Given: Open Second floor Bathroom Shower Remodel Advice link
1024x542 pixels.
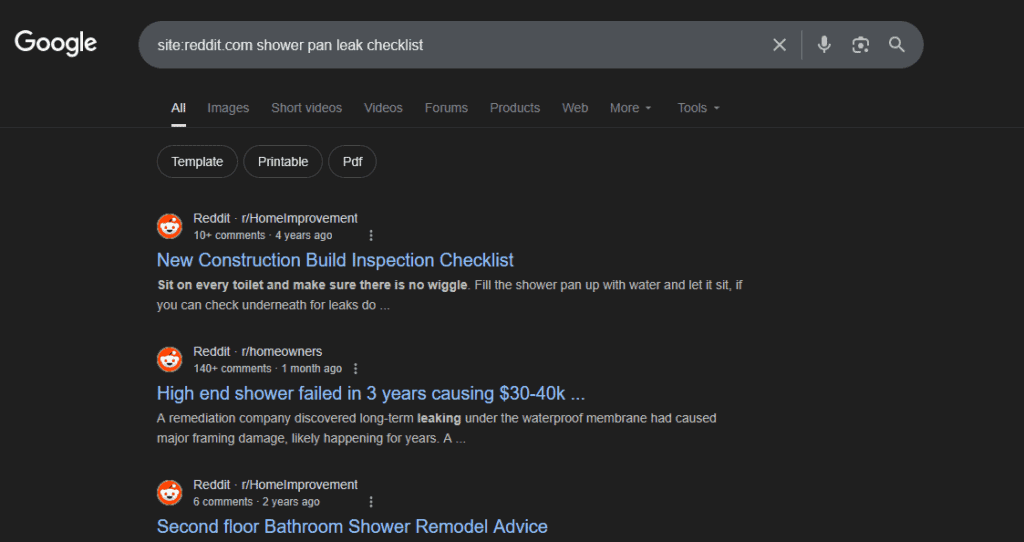Looking at the screenshot, I should (x=352, y=526).
